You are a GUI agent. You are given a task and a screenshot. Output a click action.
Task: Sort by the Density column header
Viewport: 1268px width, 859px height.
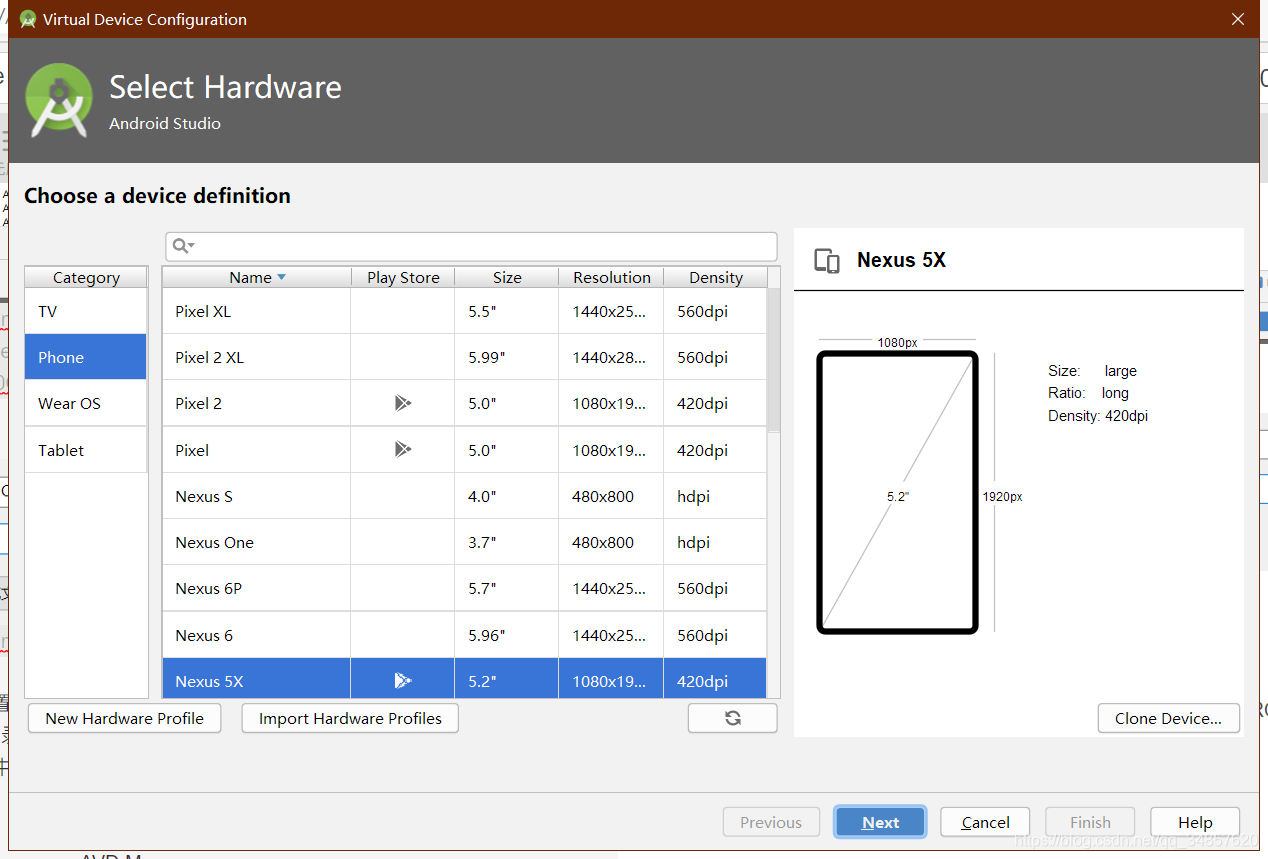pos(716,278)
